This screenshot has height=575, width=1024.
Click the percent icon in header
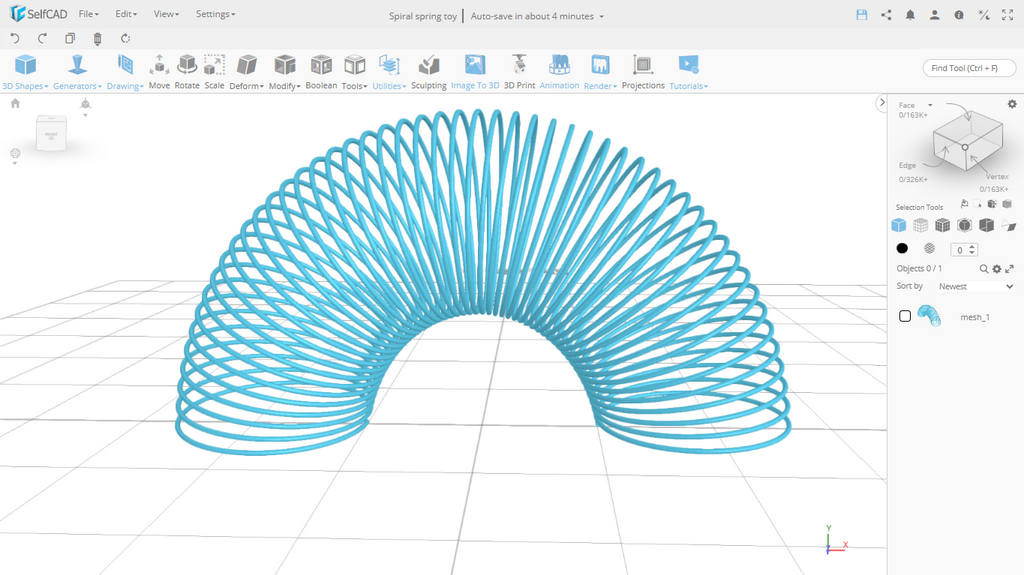tap(984, 15)
